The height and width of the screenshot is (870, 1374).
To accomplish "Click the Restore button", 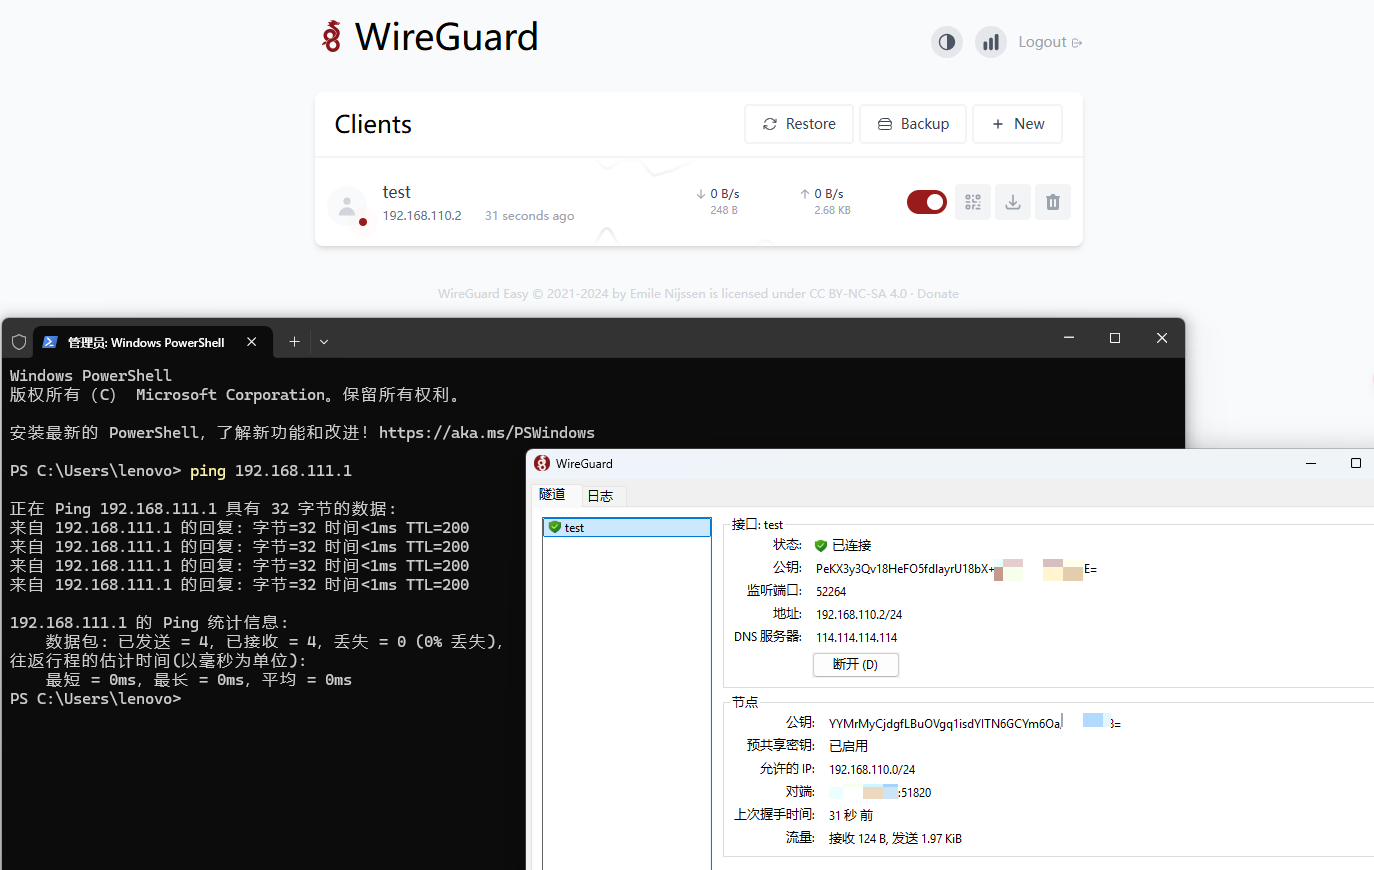I will (x=799, y=124).
